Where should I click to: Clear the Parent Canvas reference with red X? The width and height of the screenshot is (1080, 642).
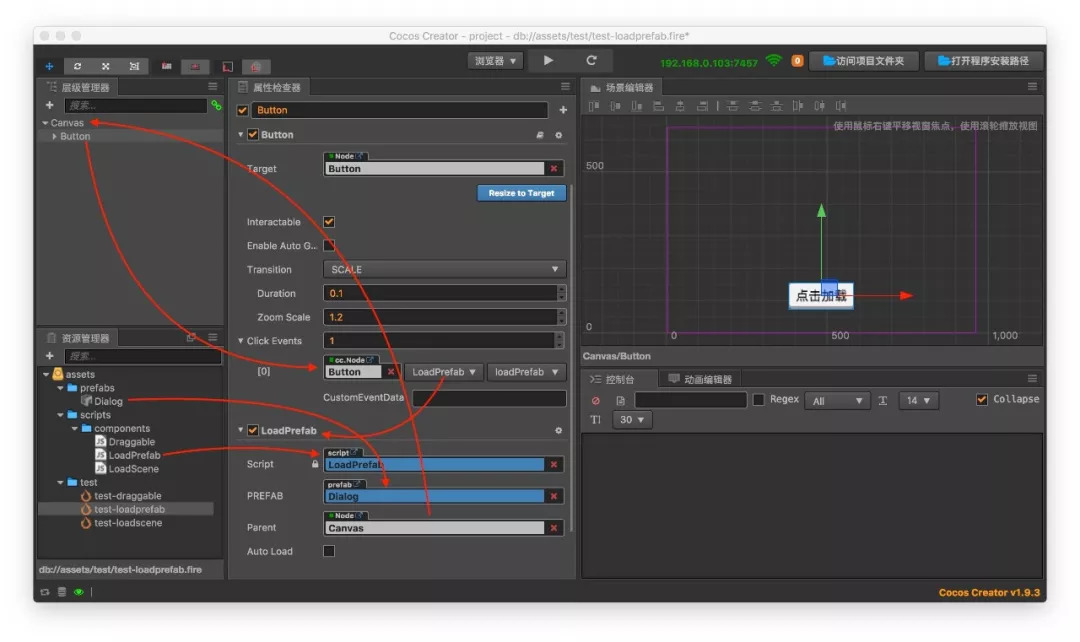tap(553, 528)
